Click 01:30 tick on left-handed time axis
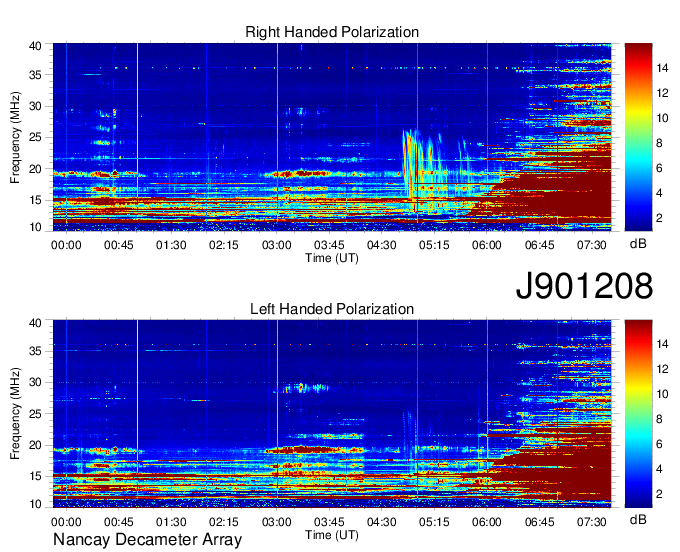 171,522
